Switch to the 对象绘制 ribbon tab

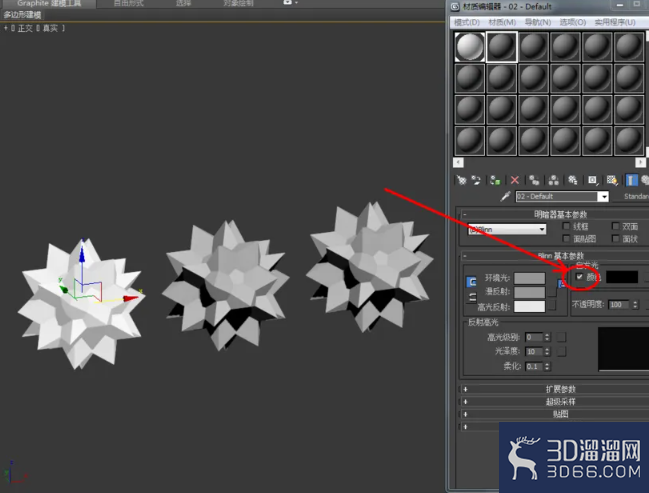point(238,3)
